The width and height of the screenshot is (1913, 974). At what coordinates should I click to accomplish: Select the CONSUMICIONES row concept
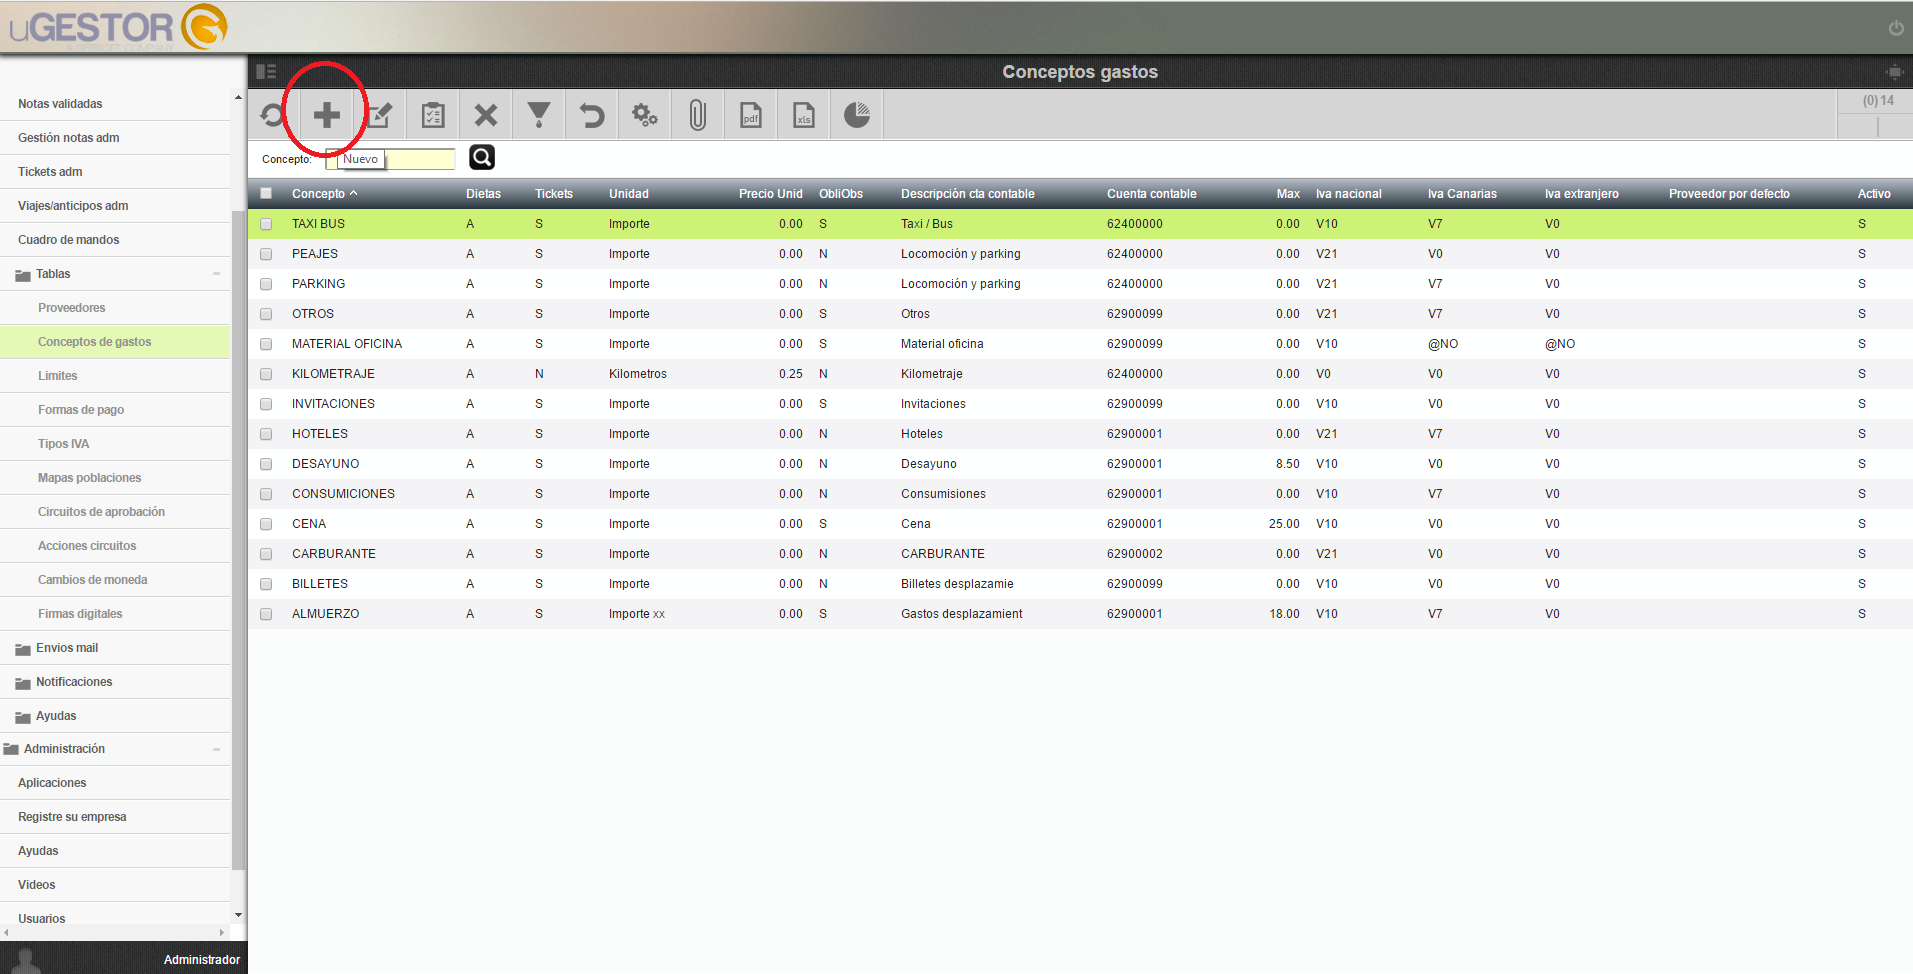[343, 494]
